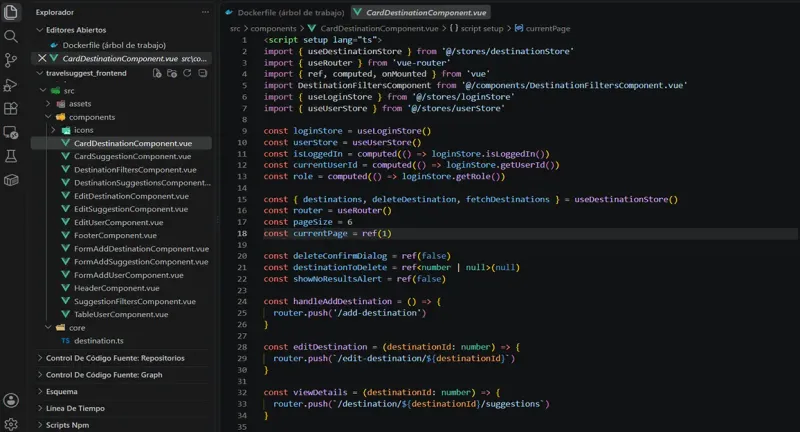Open the Search view icon
This screenshot has height=432, width=800.
coord(11,36)
